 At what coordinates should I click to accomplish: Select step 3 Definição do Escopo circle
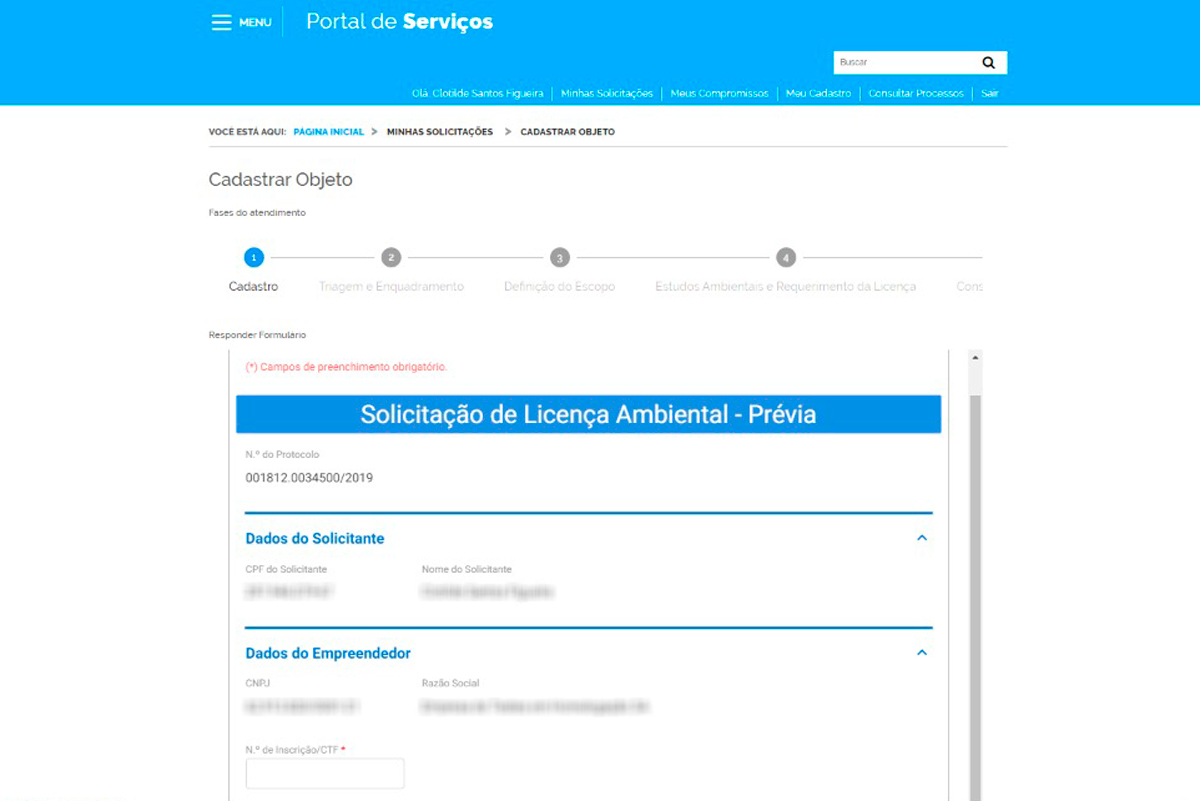click(560, 258)
